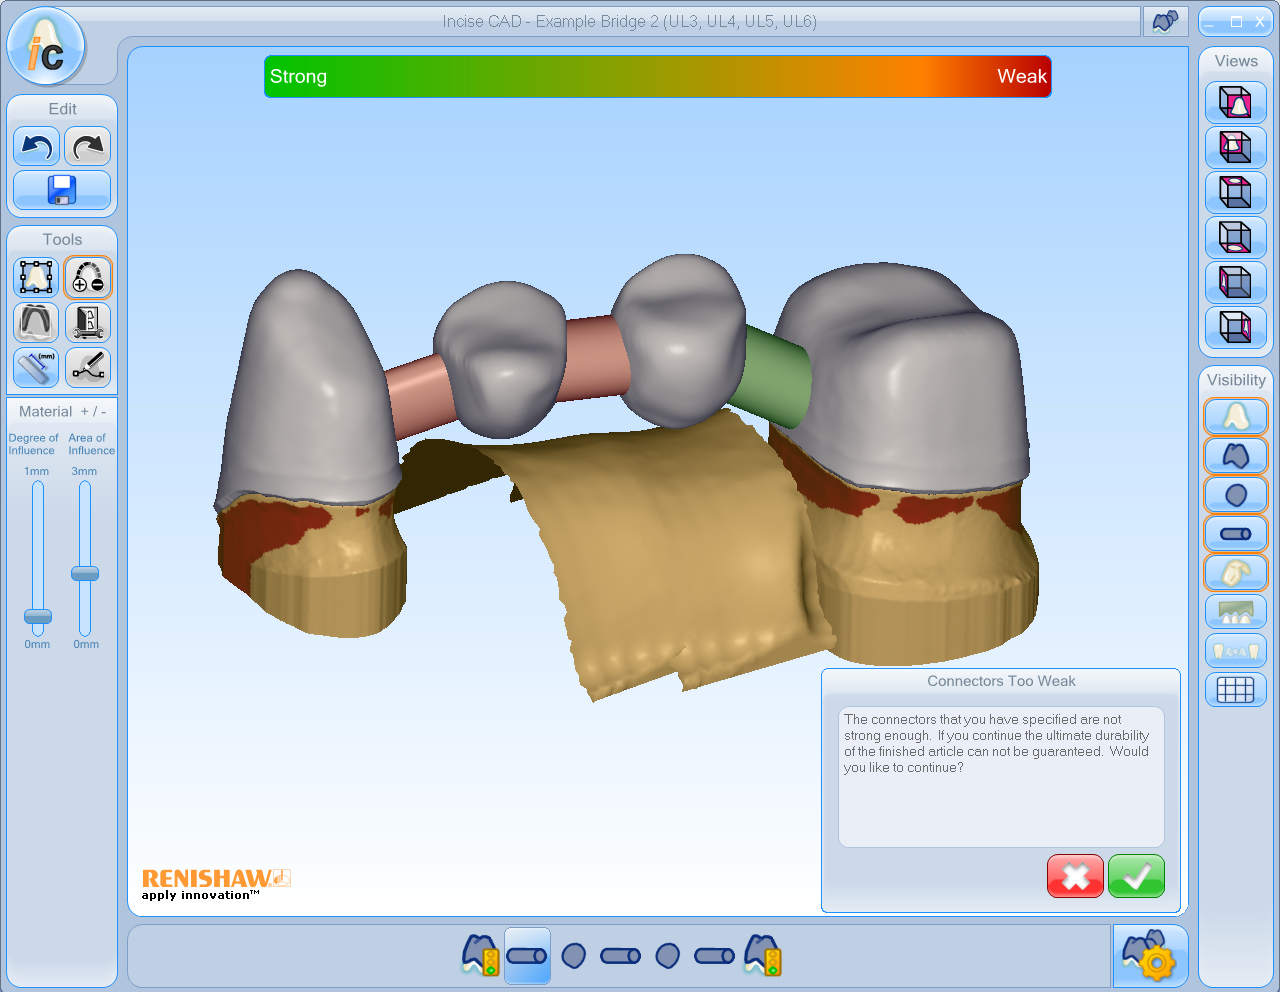Click the Area of Influence slider handle
The width and height of the screenshot is (1280, 992).
85,573
